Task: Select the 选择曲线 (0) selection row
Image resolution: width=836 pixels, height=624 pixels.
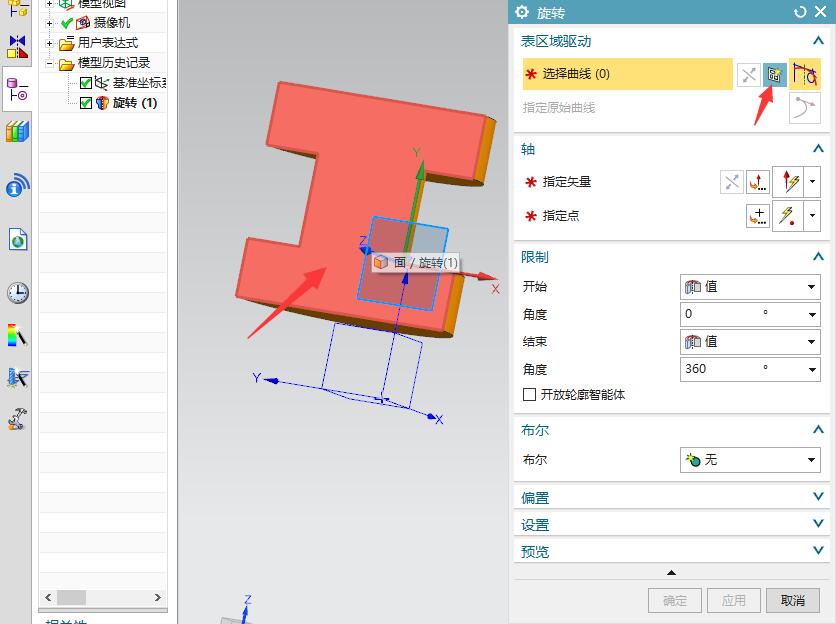Action: (x=627, y=74)
